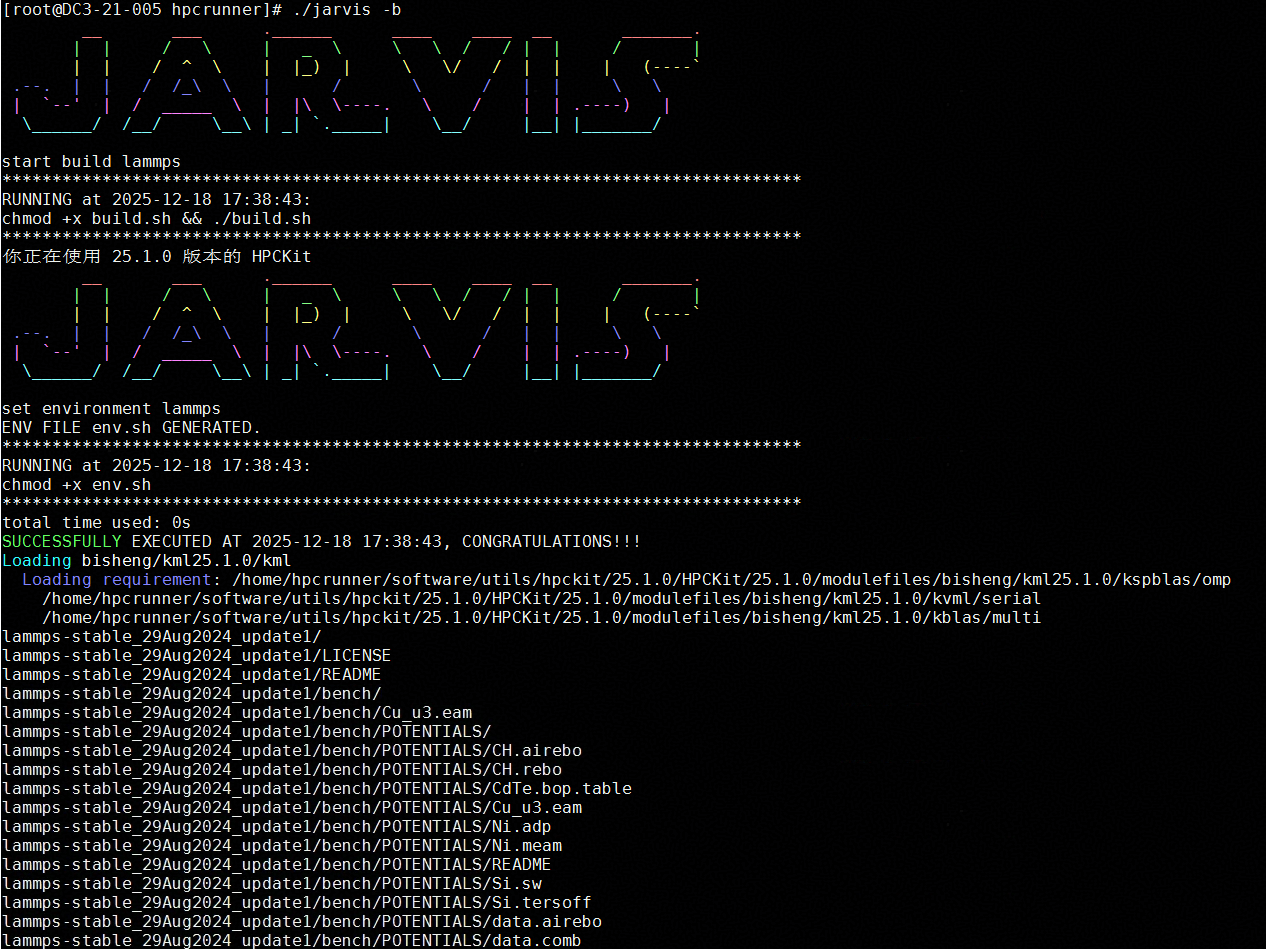Click the module path ending in kspblas/omp
Image resolution: width=1266 pixels, height=950 pixels.
731,579
